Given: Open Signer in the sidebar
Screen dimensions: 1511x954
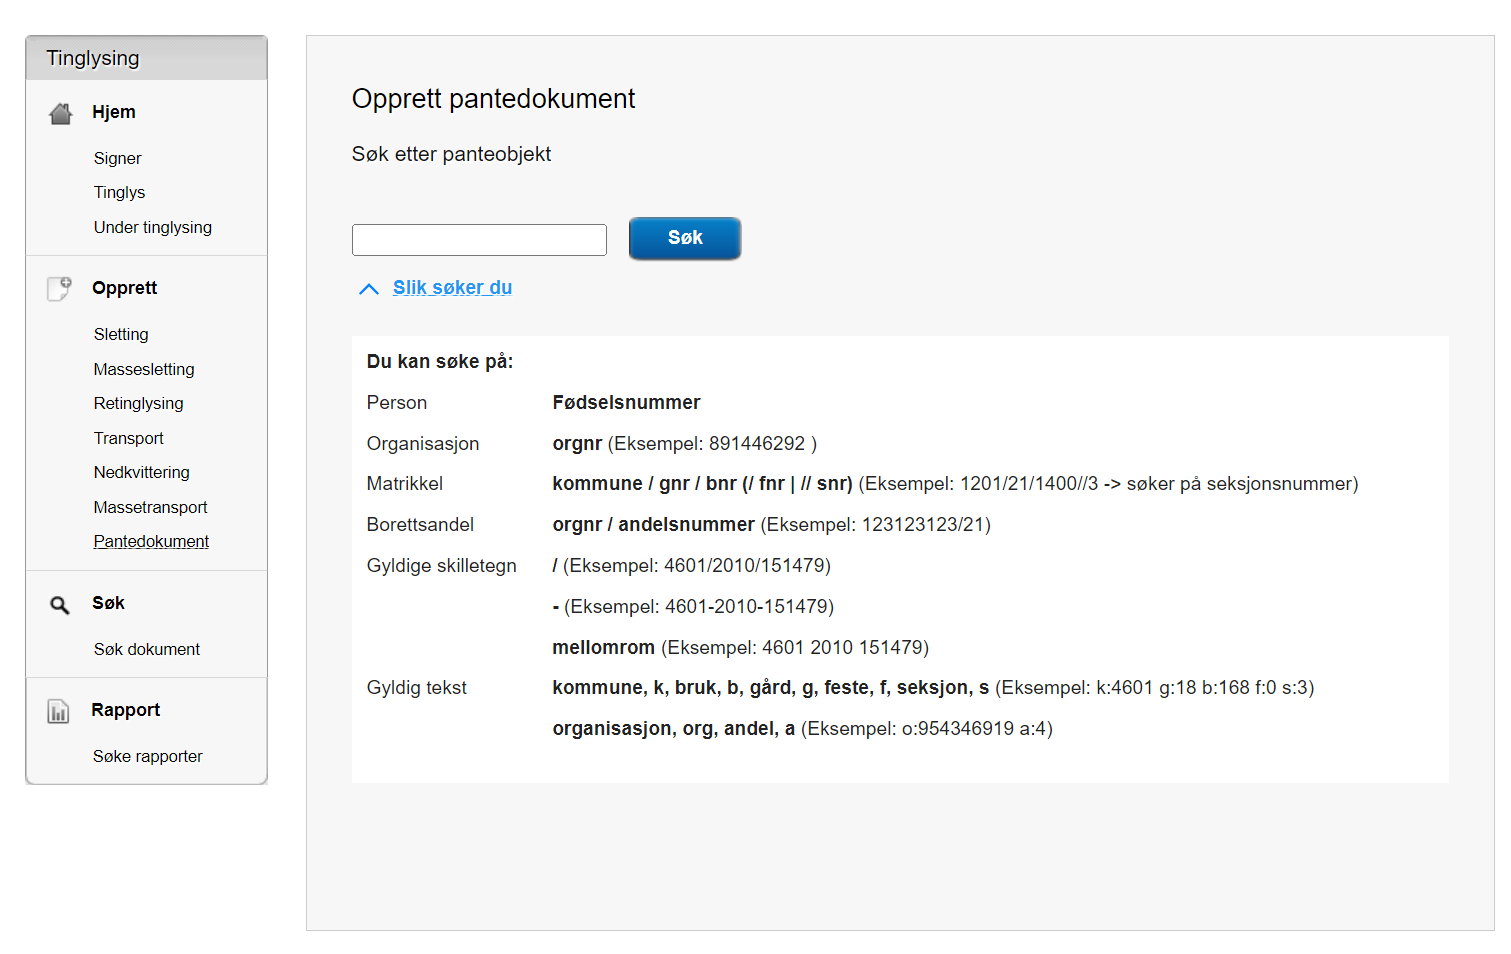Looking at the screenshot, I should coord(118,158).
